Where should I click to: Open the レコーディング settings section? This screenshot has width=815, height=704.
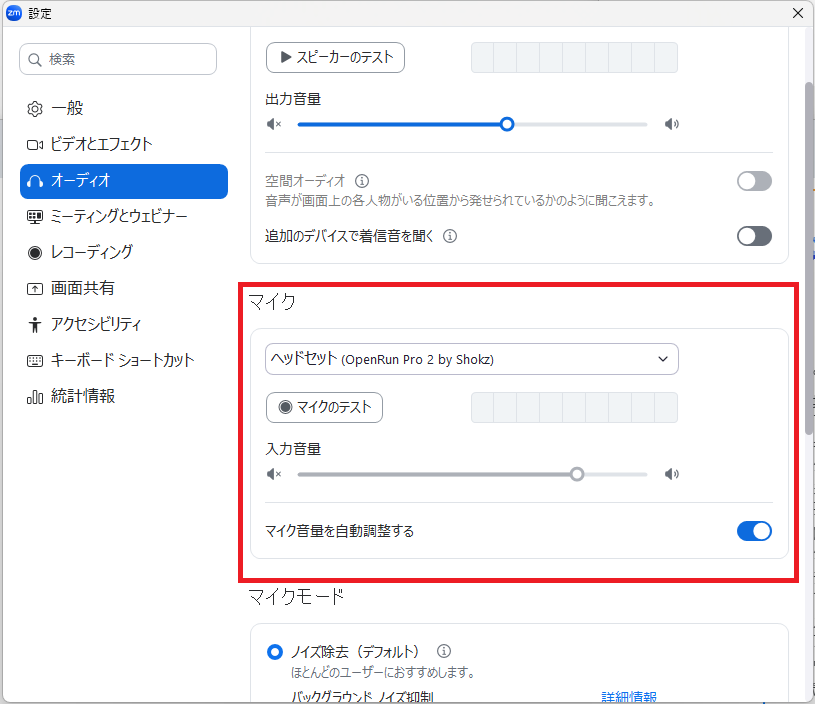click(124, 253)
